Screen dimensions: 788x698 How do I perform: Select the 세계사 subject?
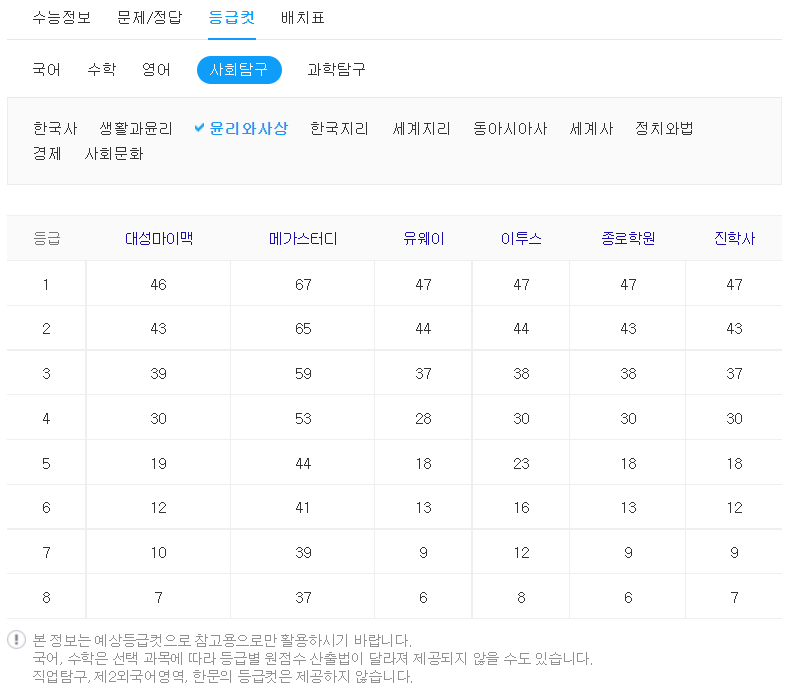[591, 129]
